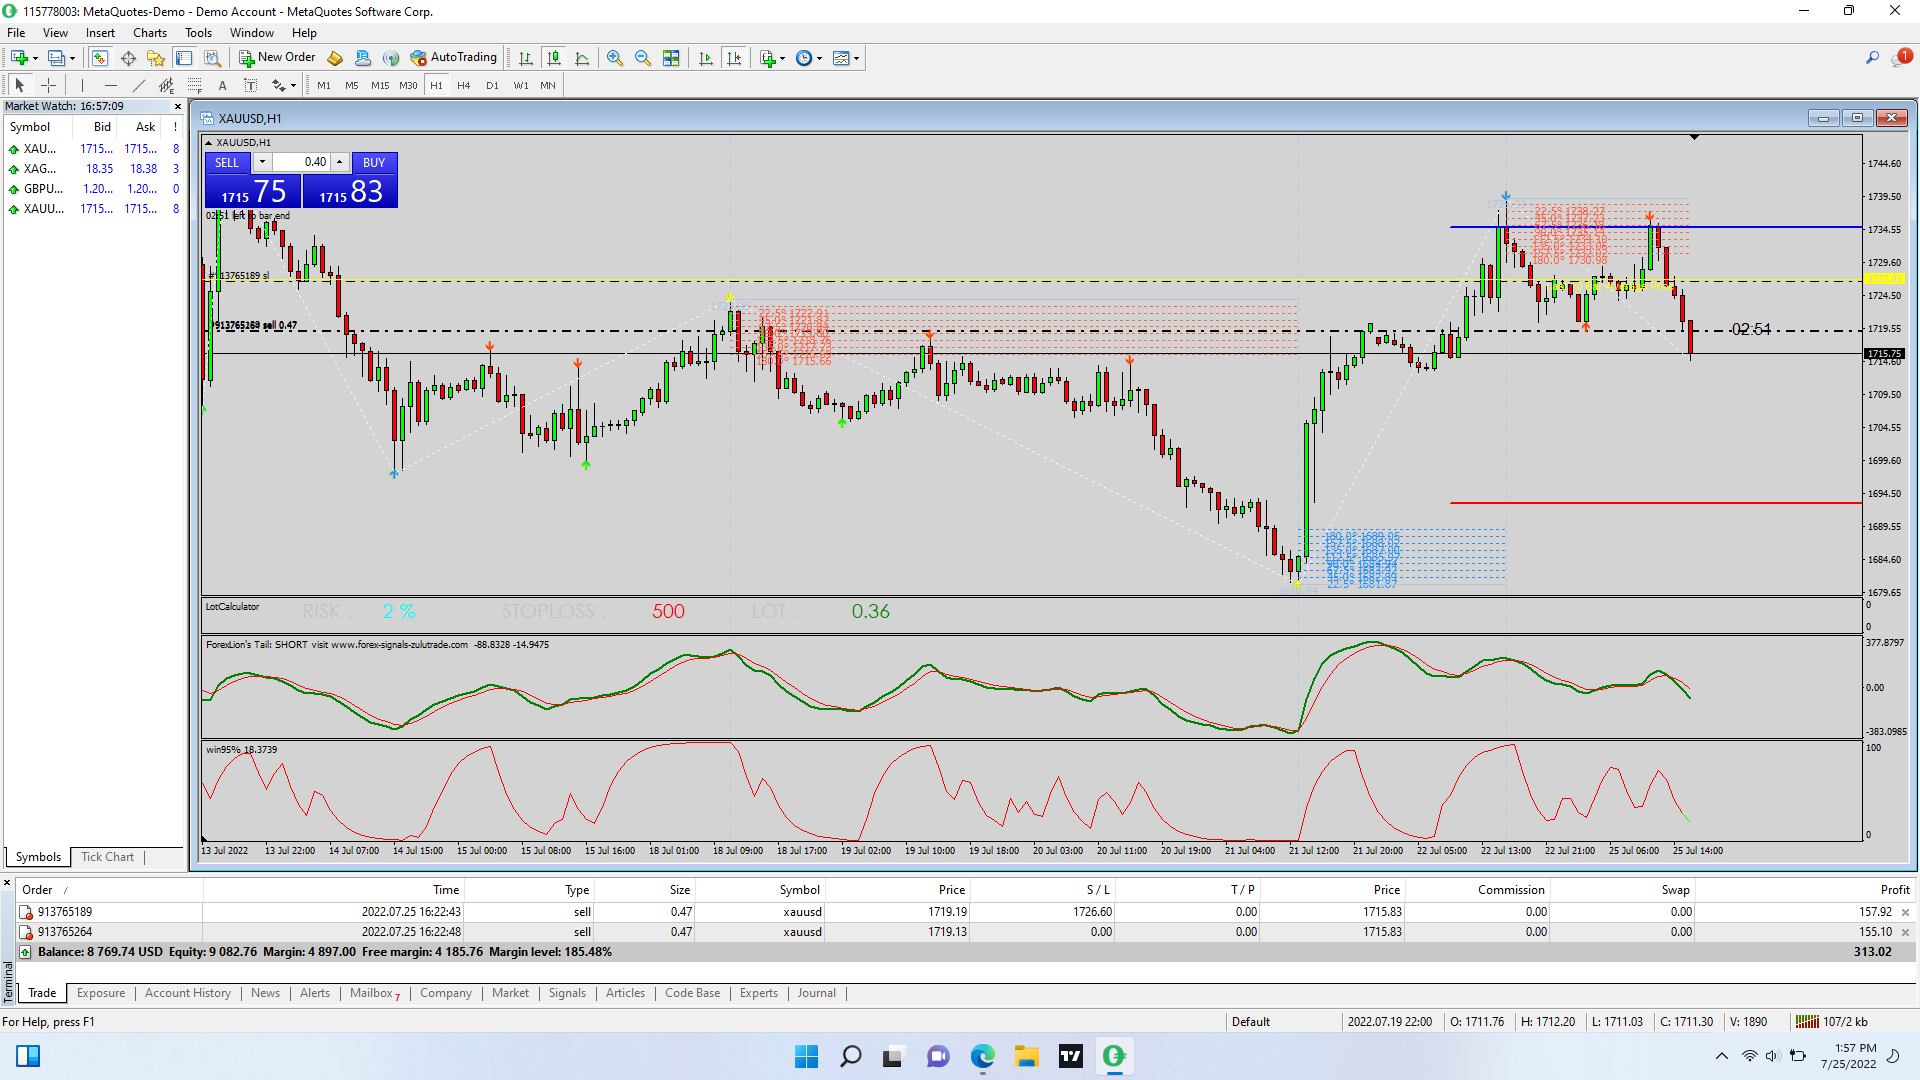The height and width of the screenshot is (1080, 1920).
Task: Select the line chart icon
Action: [582, 58]
